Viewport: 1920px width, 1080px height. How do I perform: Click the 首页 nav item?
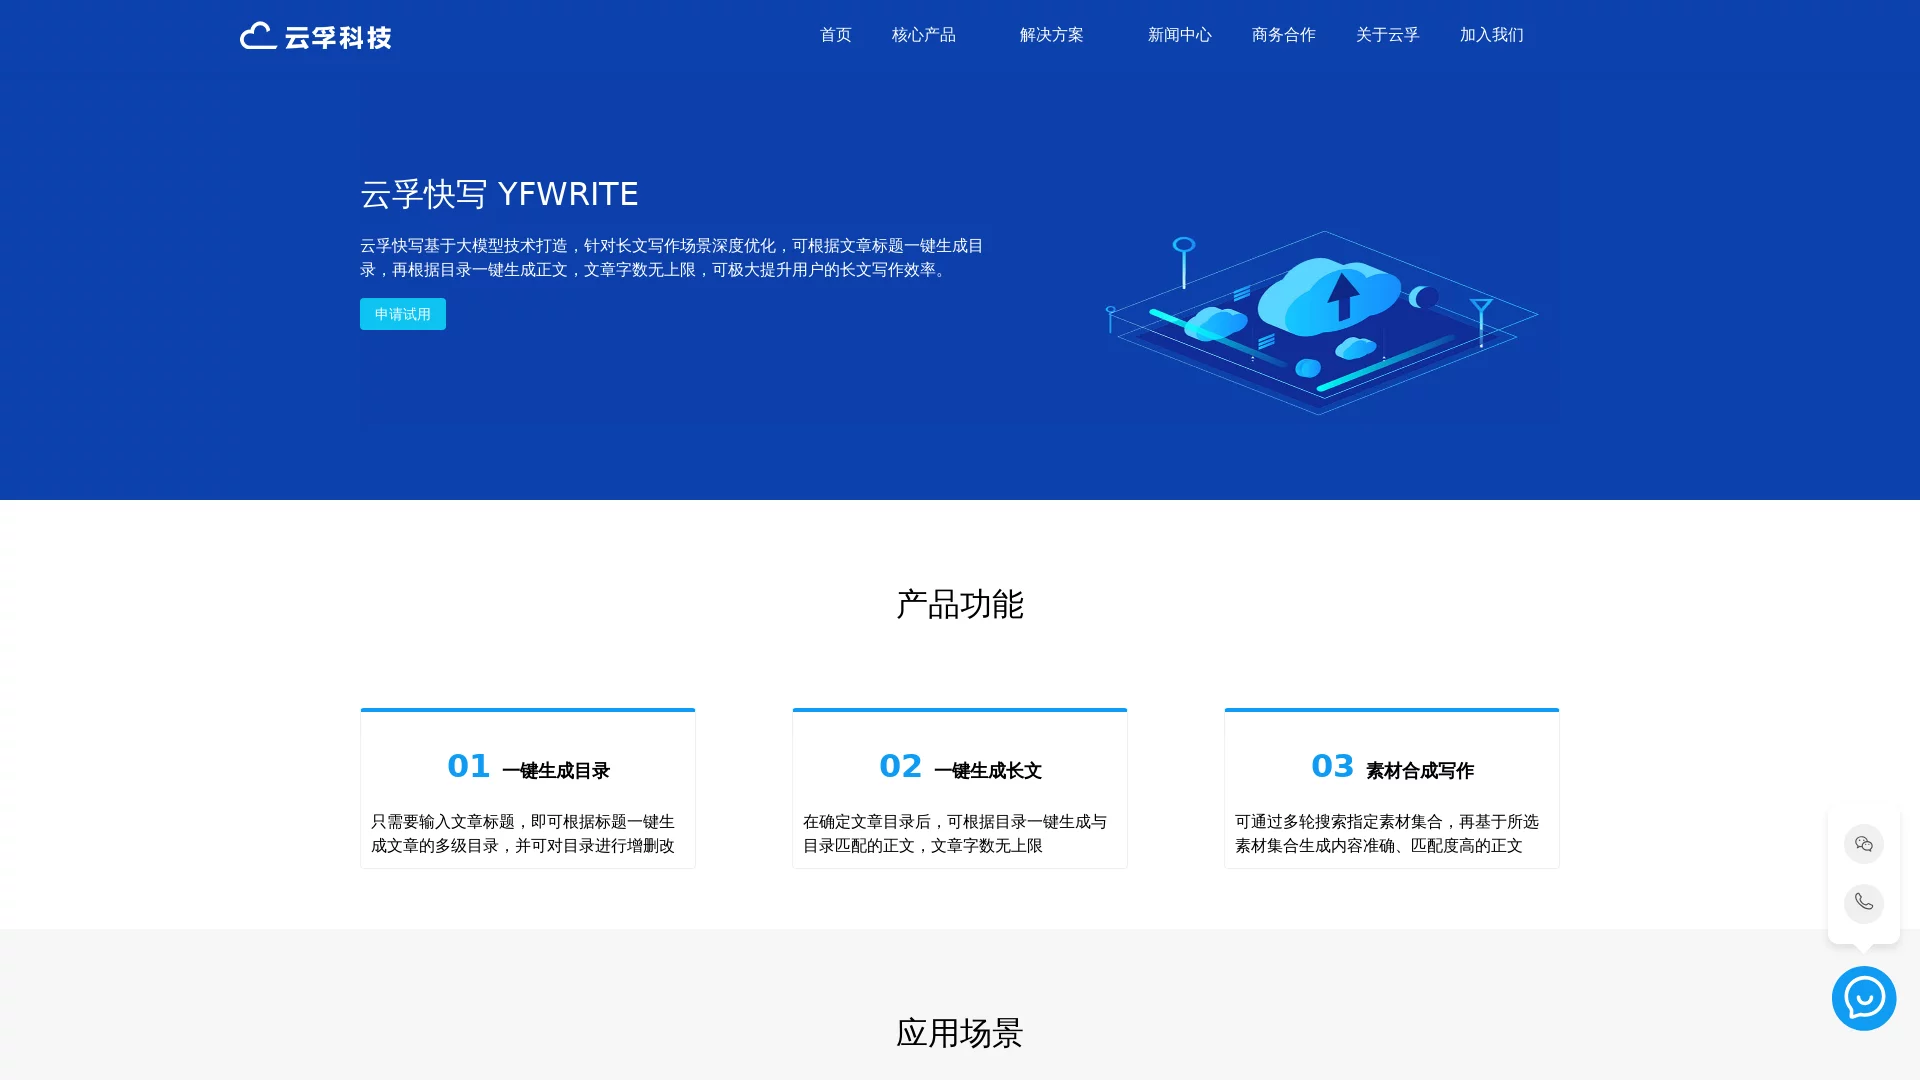836,35
